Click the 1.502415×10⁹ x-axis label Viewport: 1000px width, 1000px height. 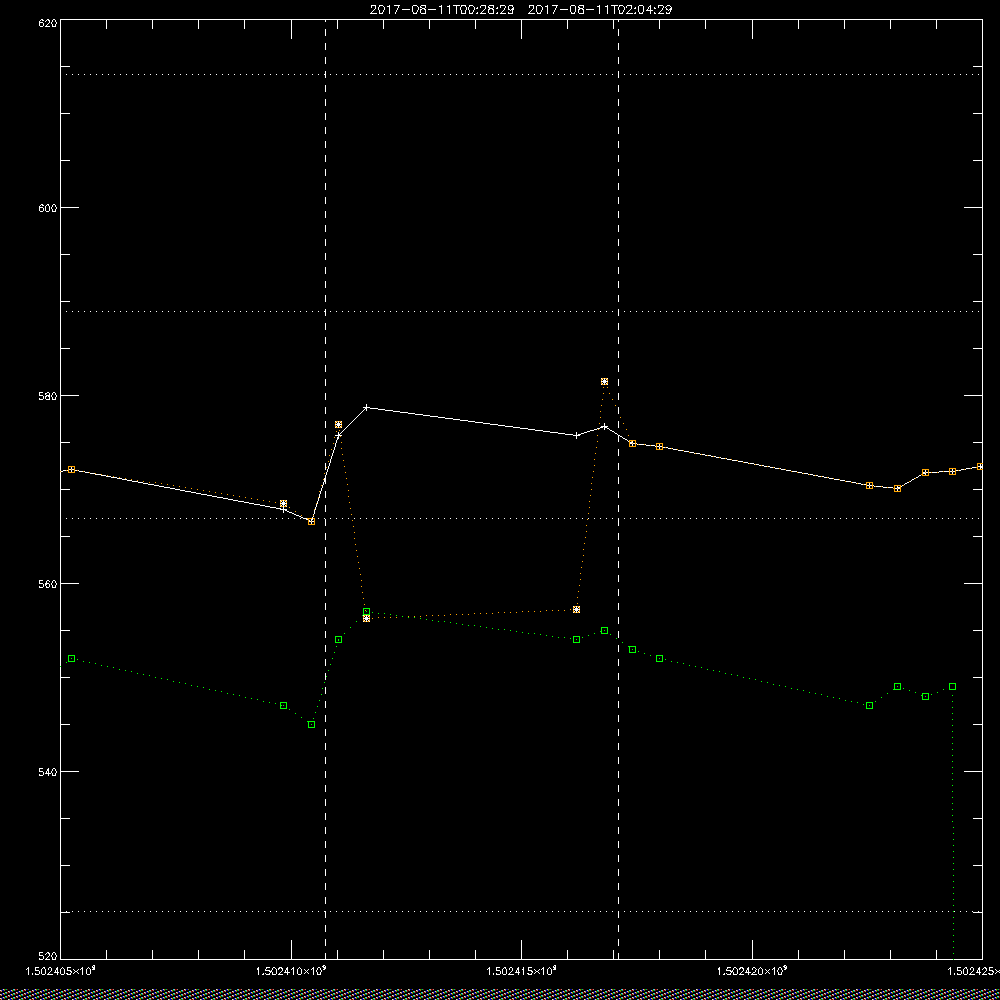pyautogui.click(x=522, y=971)
